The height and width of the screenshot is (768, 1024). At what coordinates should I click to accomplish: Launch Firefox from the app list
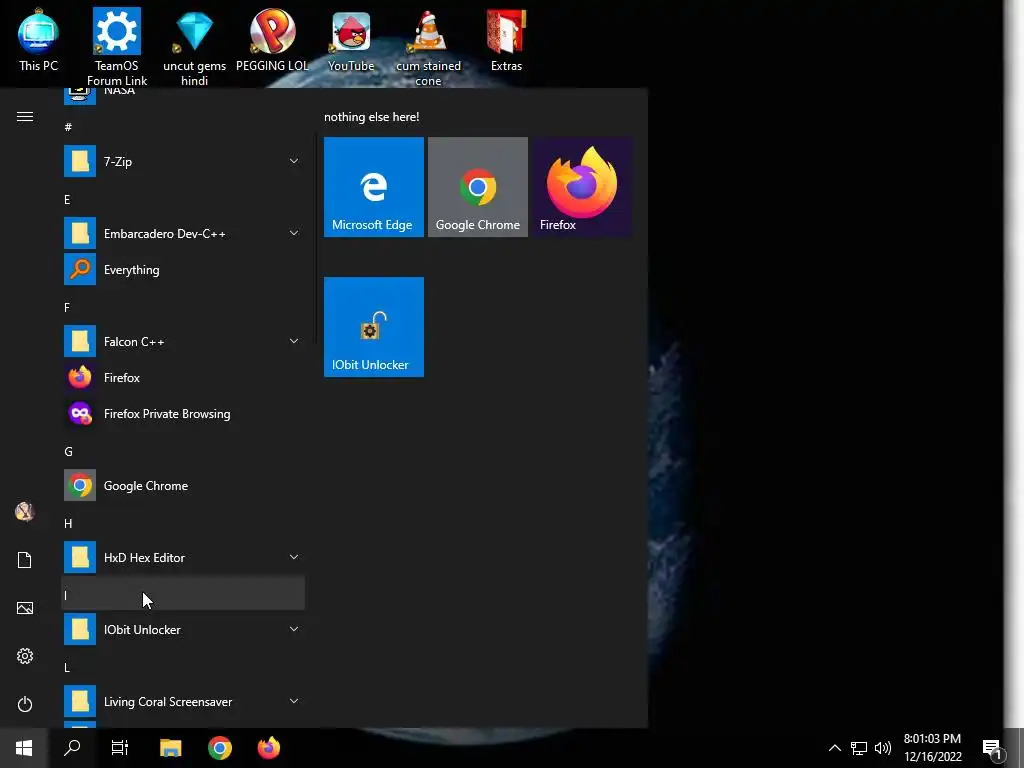click(183, 377)
